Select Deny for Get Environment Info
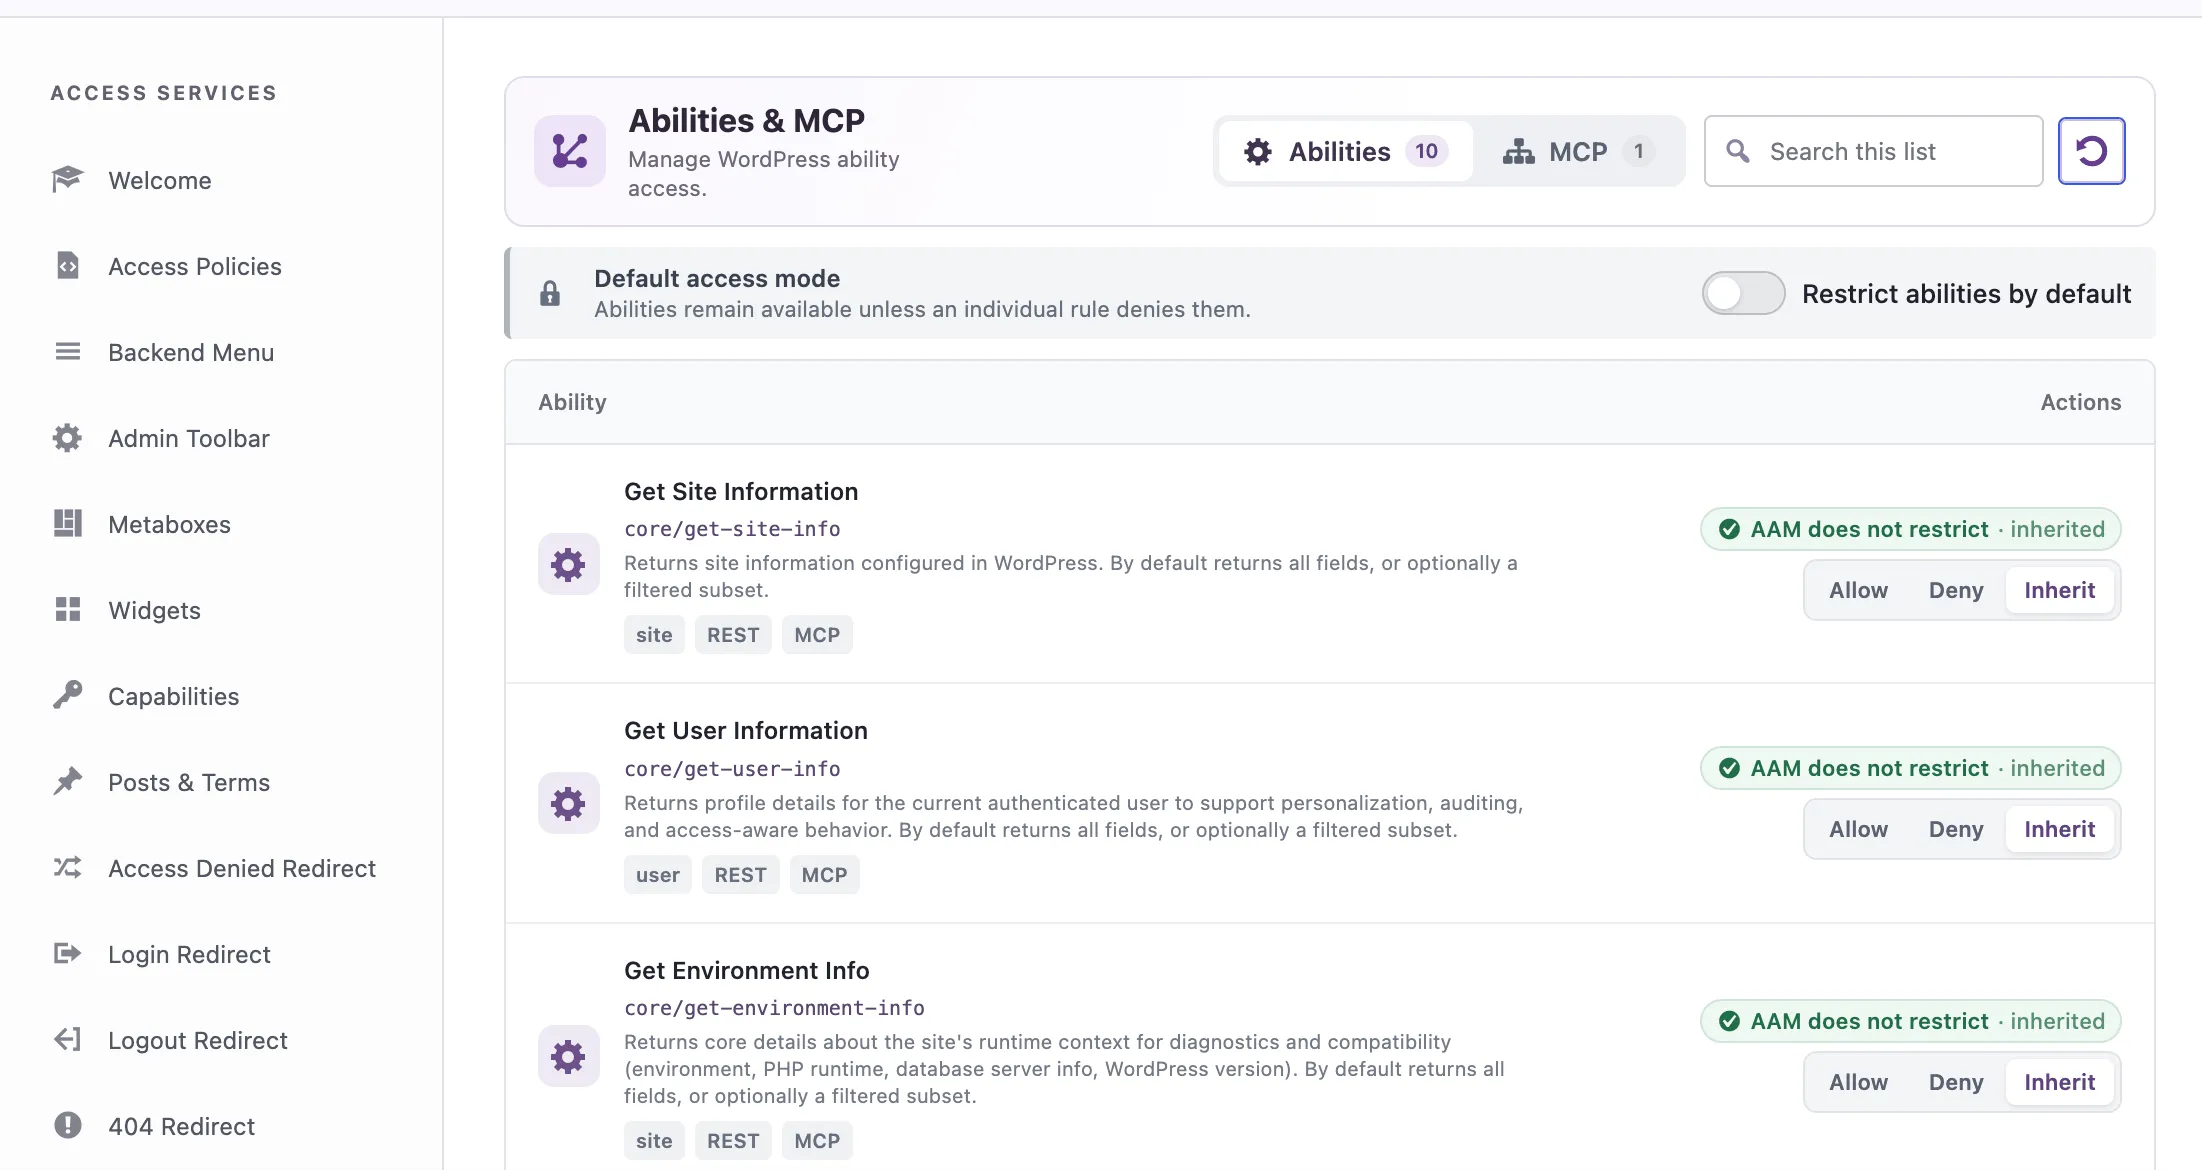 1955,1082
